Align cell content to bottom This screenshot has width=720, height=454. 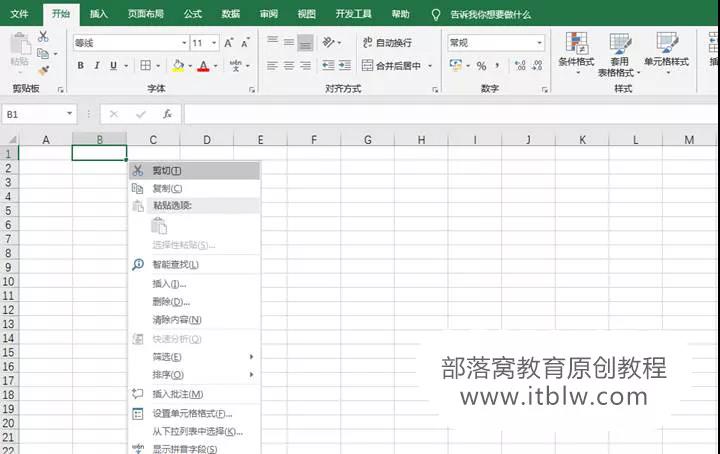305,43
